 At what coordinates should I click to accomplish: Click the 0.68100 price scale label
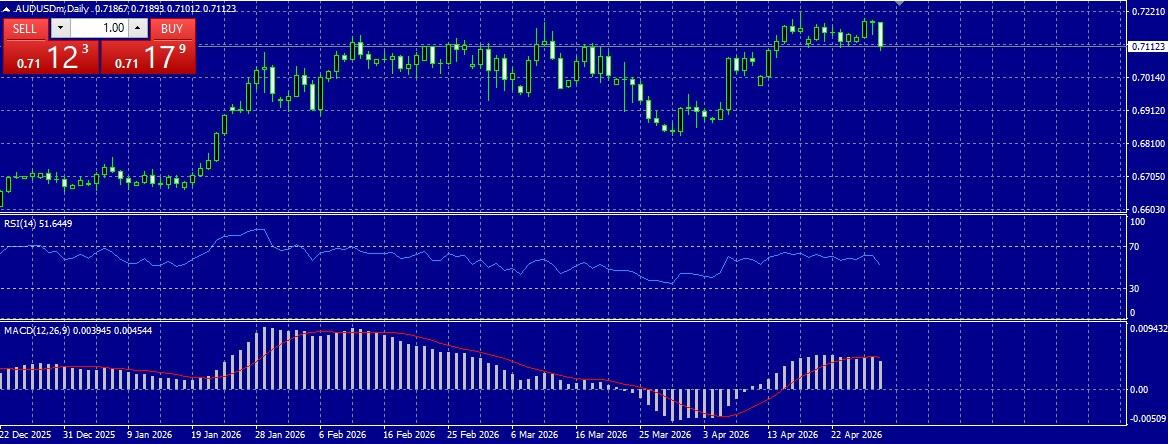1148,143
